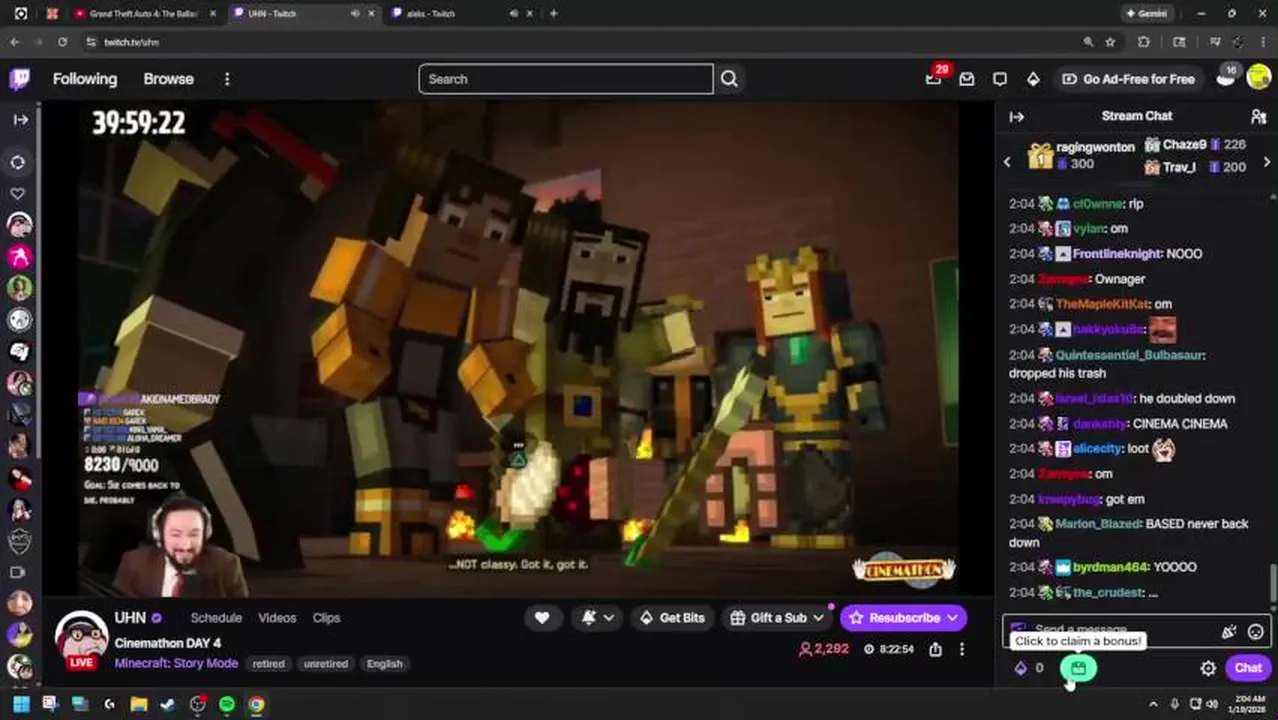
Task: Show previous gift leaderboard page arrow
Action: [x=1007, y=162]
